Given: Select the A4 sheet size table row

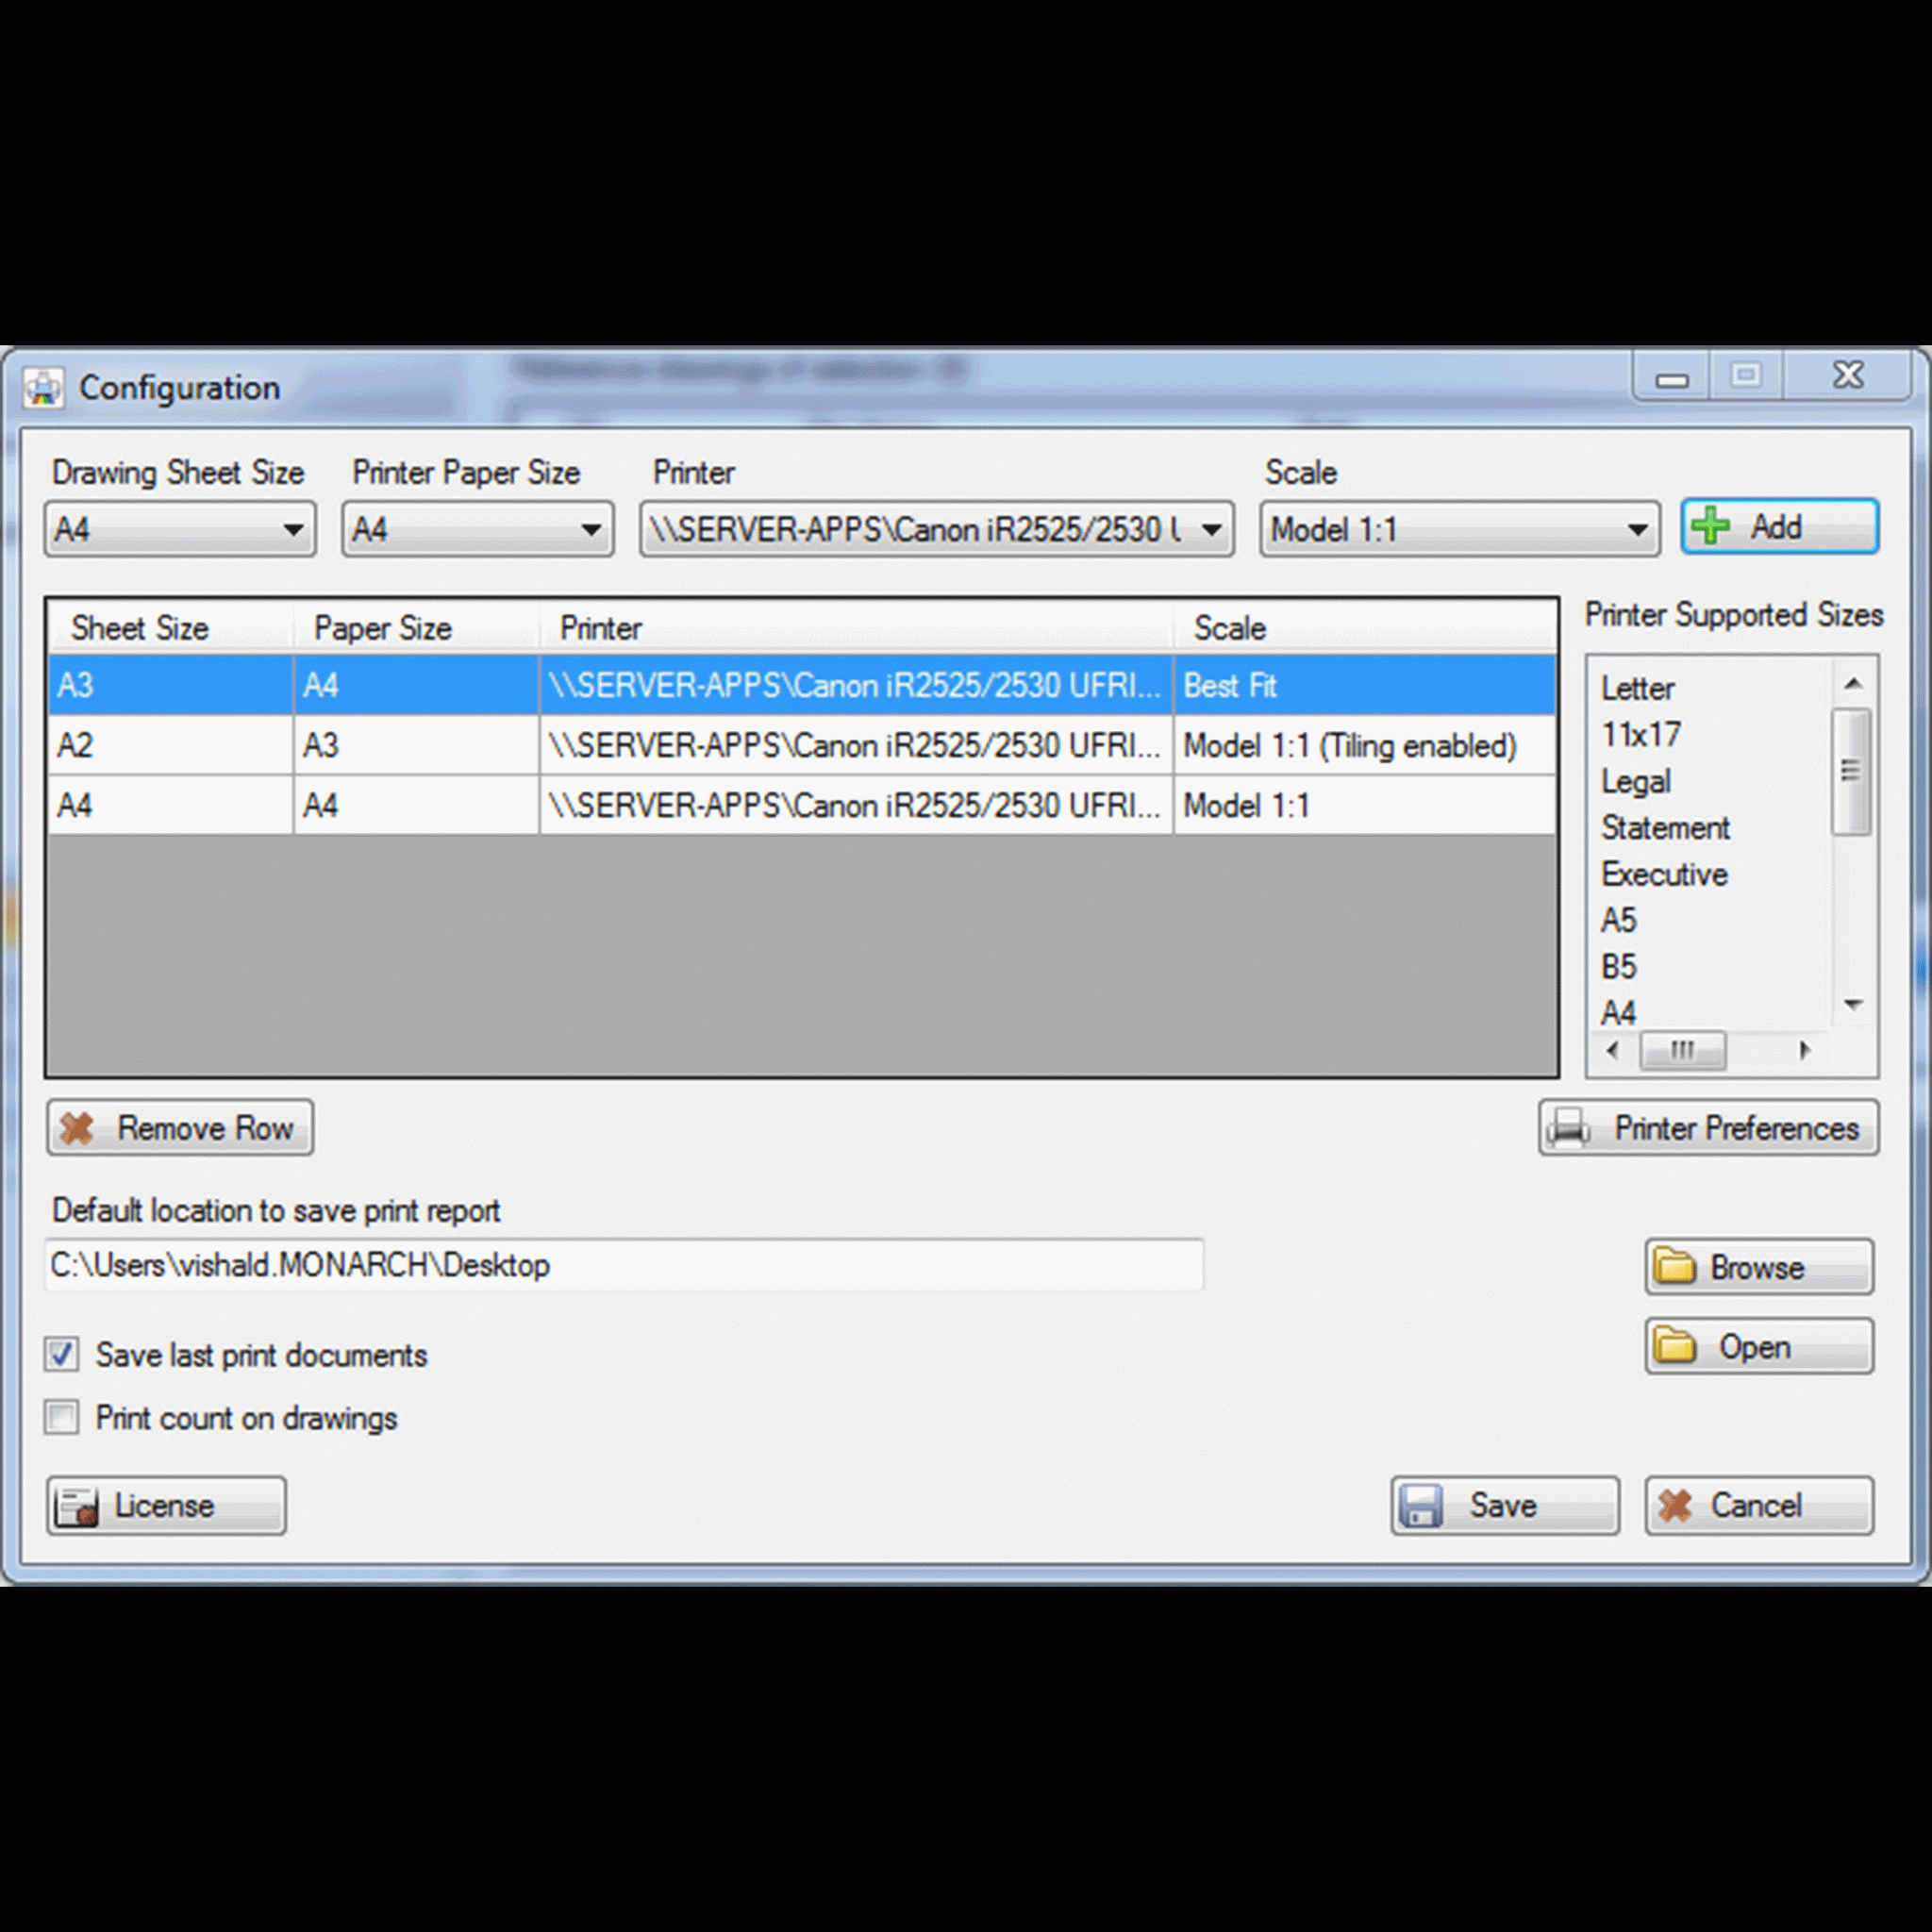Looking at the screenshot, I should coord(802,805).
